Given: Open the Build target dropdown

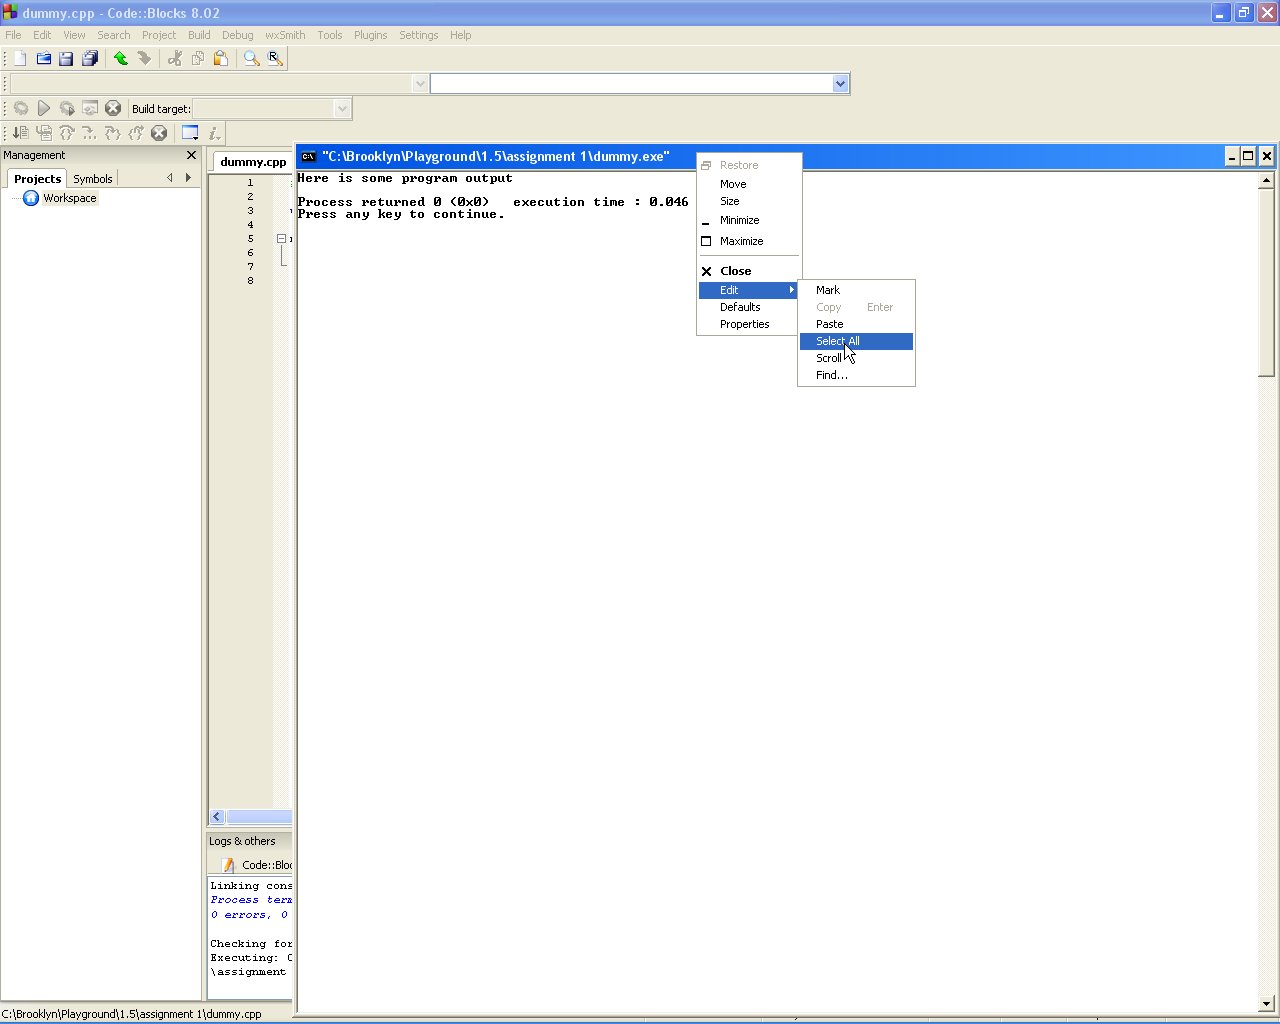Looking at the screenshot, I should 342,108.
